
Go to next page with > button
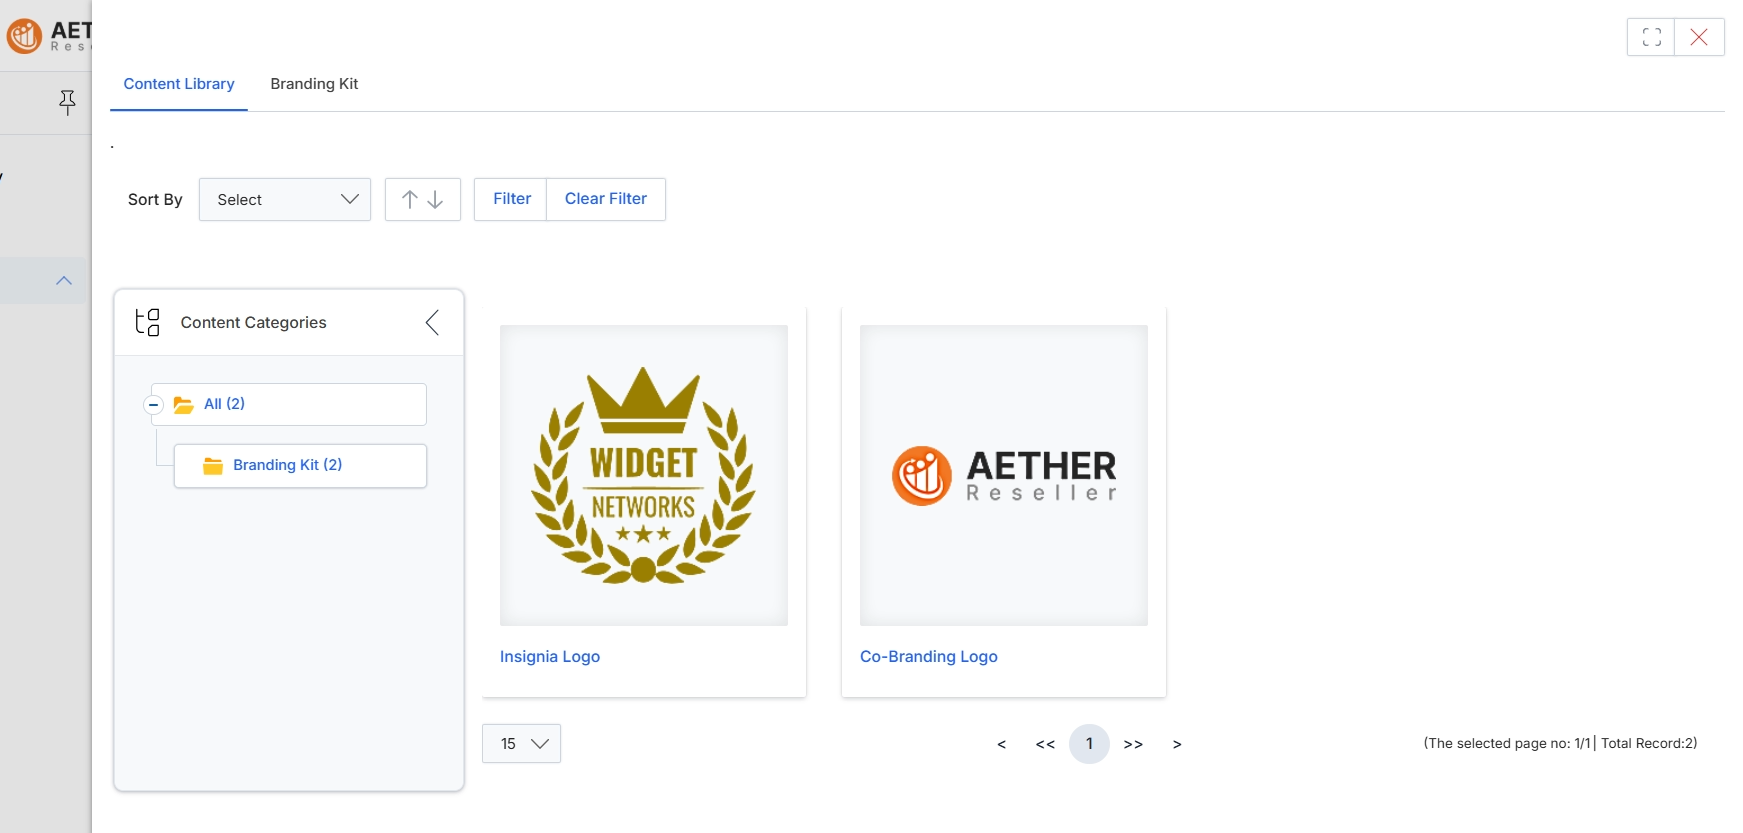(x=1177, y=744)
